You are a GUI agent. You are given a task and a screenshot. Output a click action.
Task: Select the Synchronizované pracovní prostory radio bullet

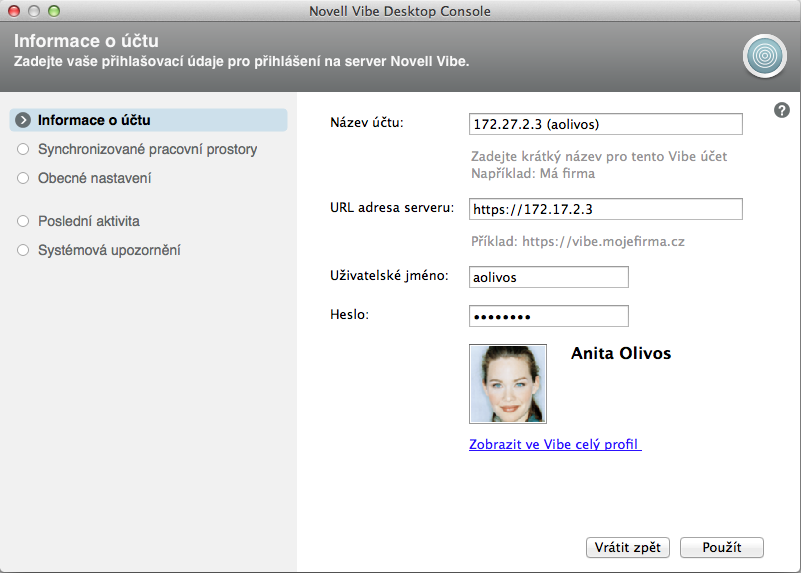[23, 149]
